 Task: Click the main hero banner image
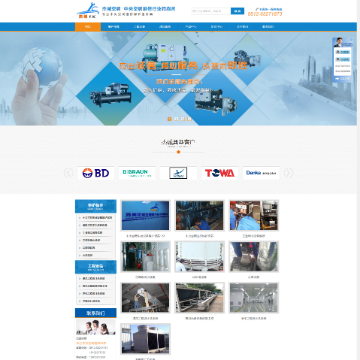pyautogui.click(x=178, y=78)
